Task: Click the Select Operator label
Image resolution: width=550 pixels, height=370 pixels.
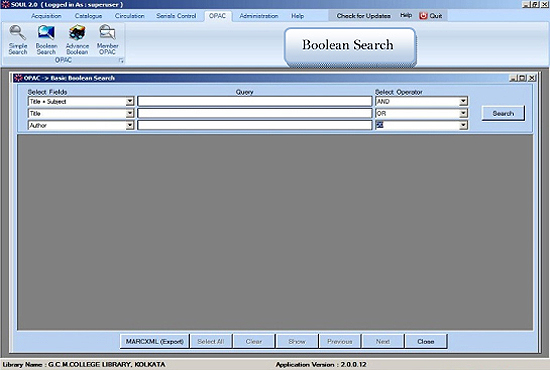Action: [399, 92]
